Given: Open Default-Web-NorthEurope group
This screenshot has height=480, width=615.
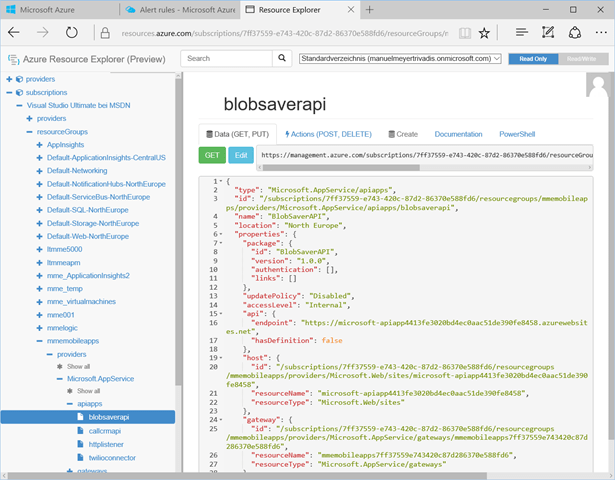Looking at the screenshot, I should (88, 236).
